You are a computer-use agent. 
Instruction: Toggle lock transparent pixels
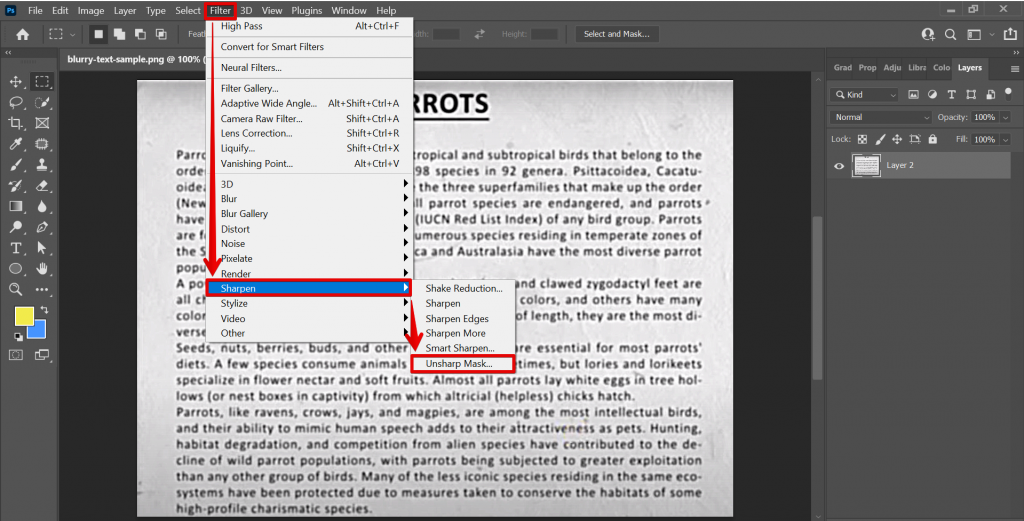tap(862, 139)
